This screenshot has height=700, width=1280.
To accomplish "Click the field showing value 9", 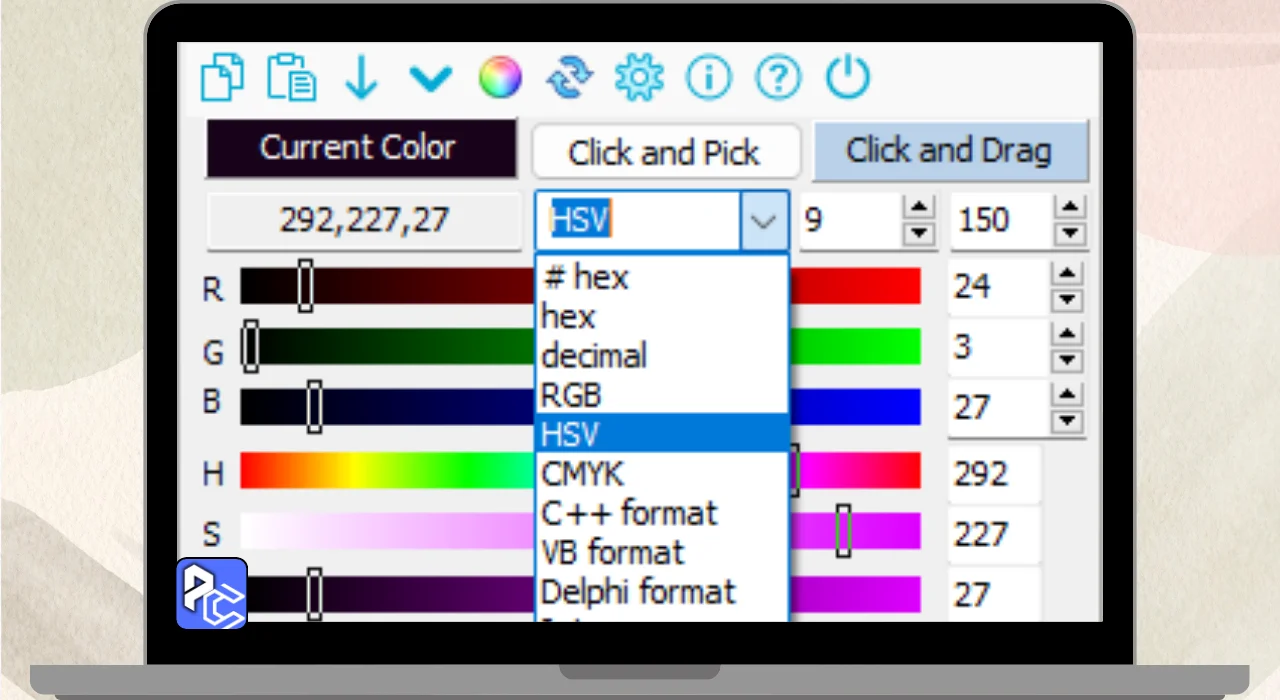I will (849, 221).
